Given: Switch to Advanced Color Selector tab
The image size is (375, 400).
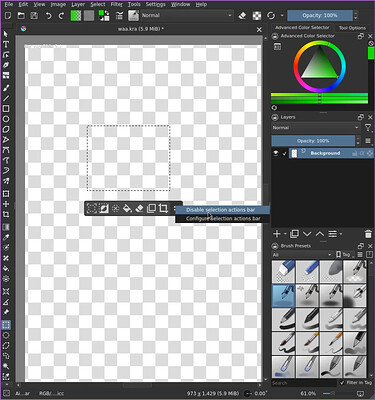Looking at the screenshot, I should pos(302,28).
